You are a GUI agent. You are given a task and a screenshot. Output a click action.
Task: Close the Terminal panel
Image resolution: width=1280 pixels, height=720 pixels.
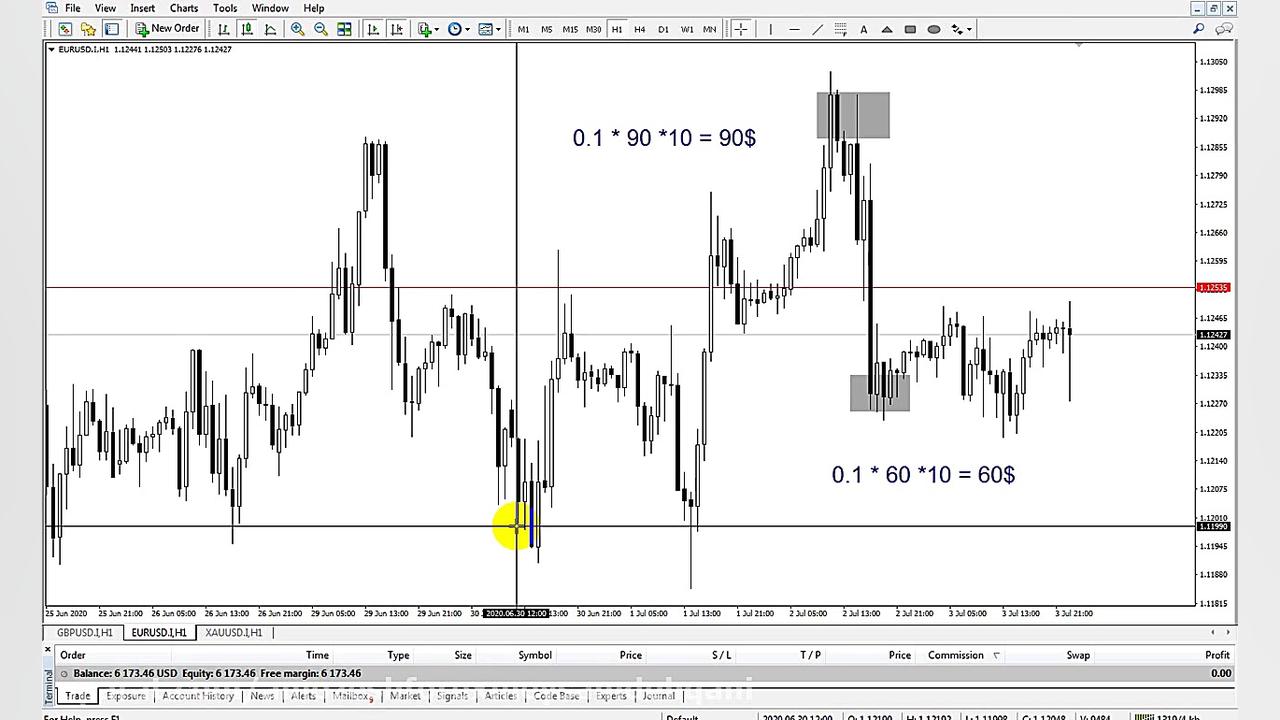pos(48,650)
